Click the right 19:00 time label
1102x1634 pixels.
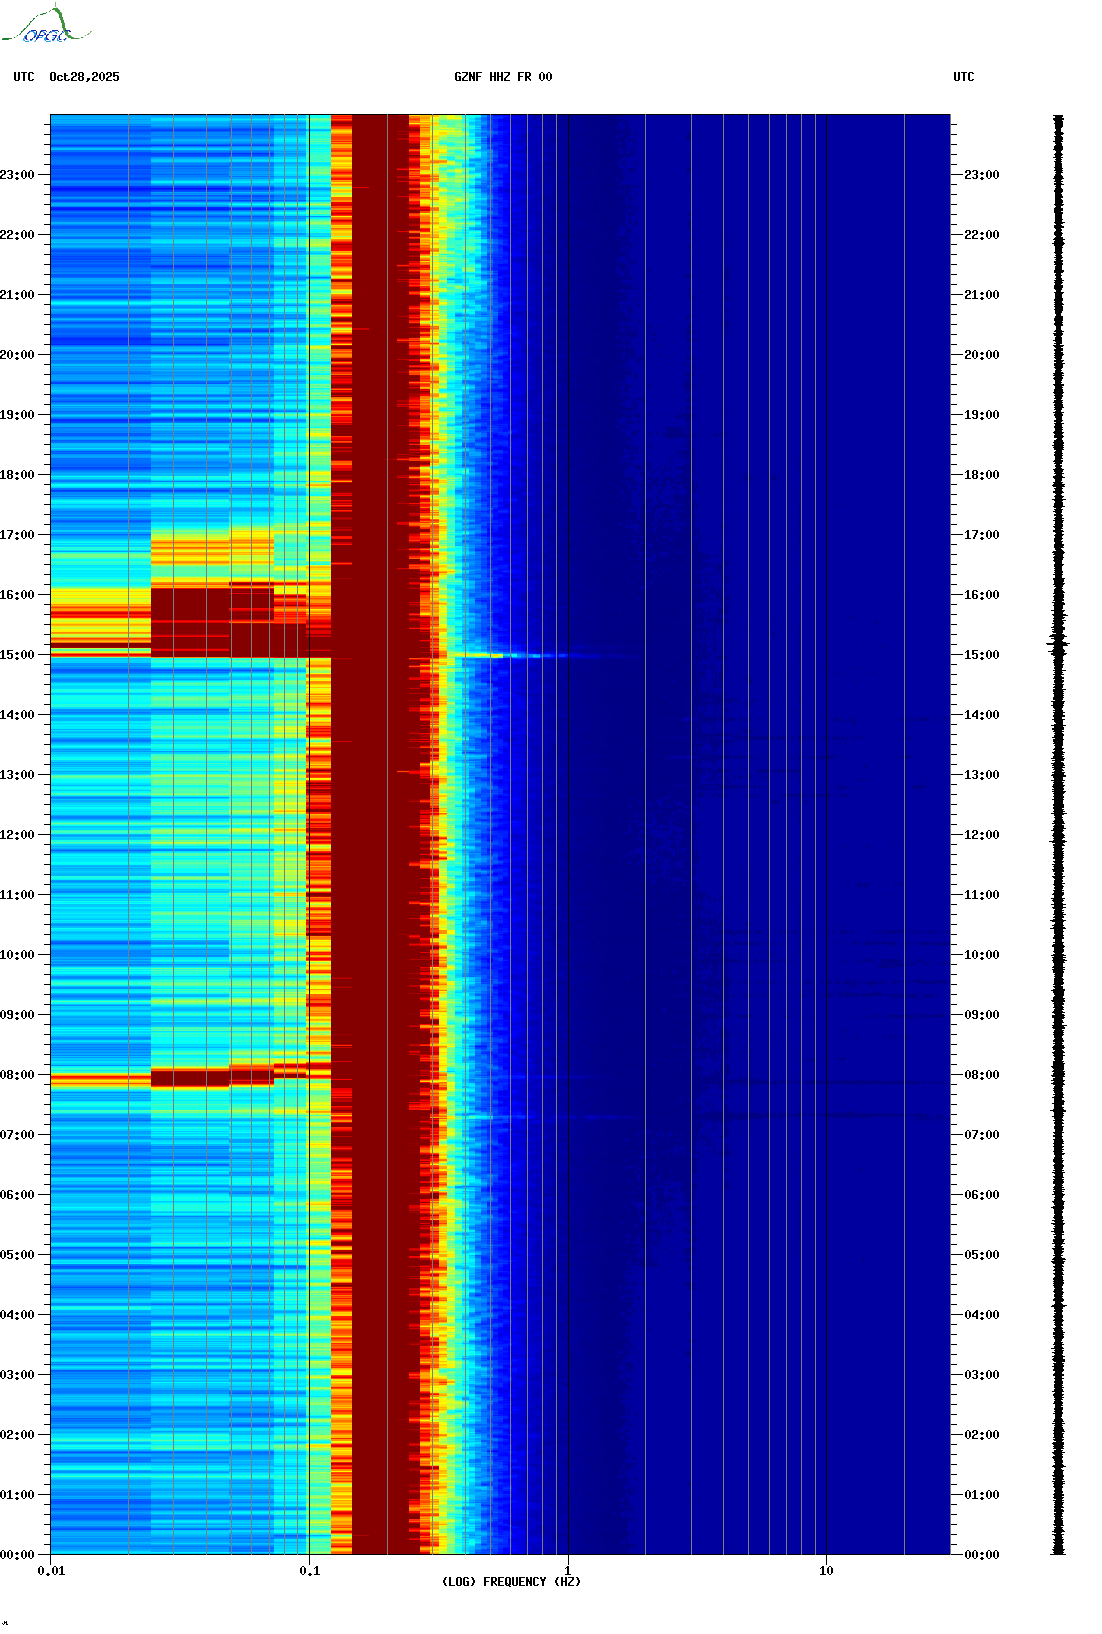tap(982, 415)
